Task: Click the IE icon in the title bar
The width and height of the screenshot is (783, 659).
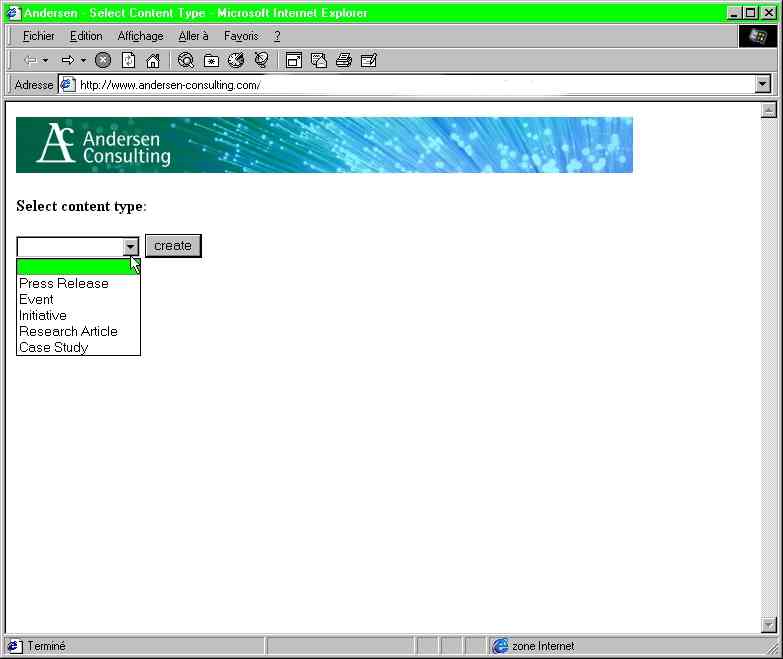Action: 13,13
